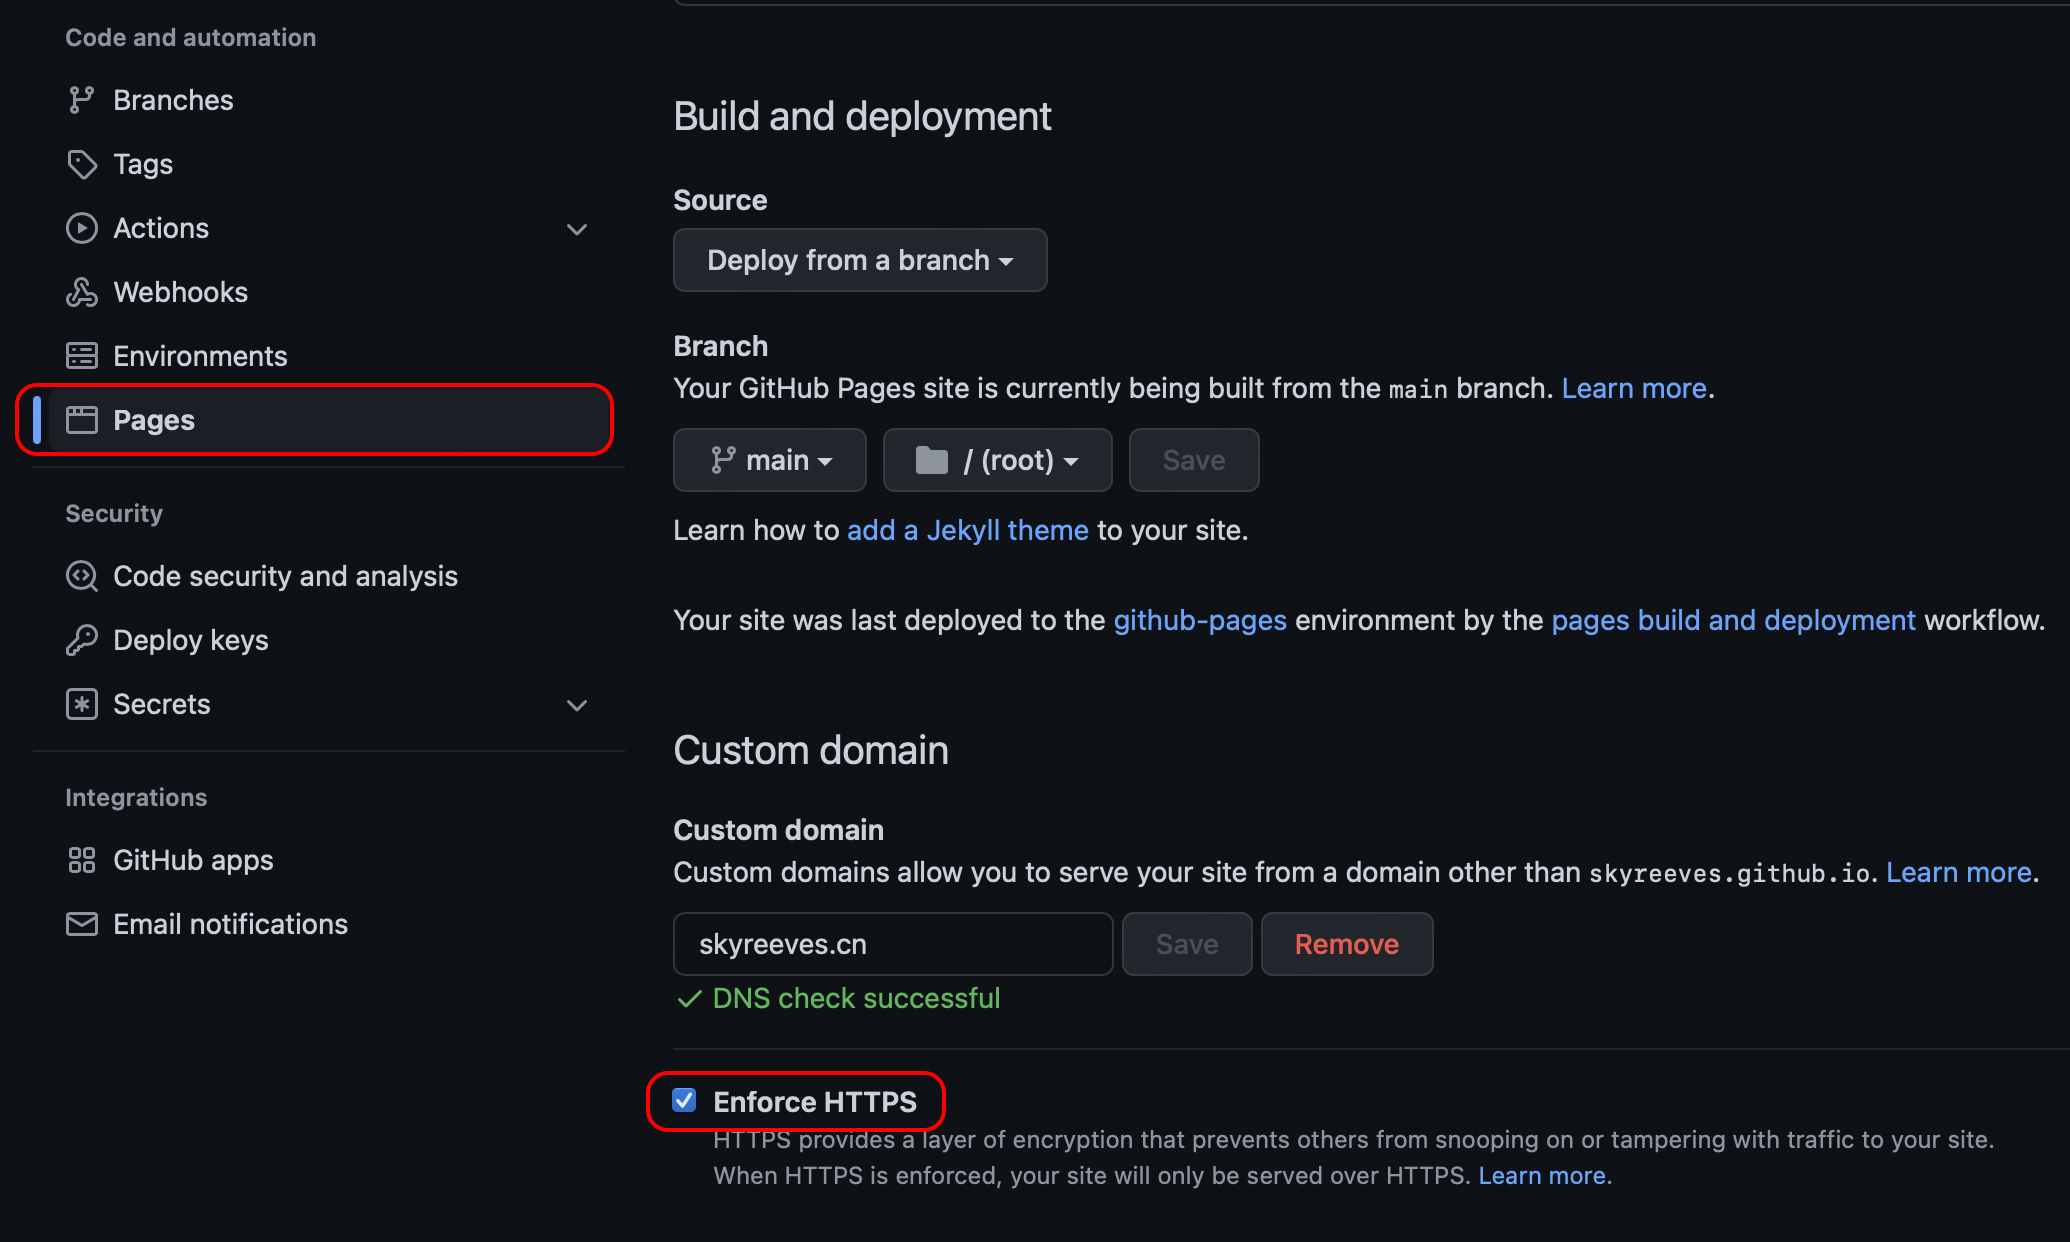
Task: Follow the add a Jekyll theme link
Action: pos(968,530)
